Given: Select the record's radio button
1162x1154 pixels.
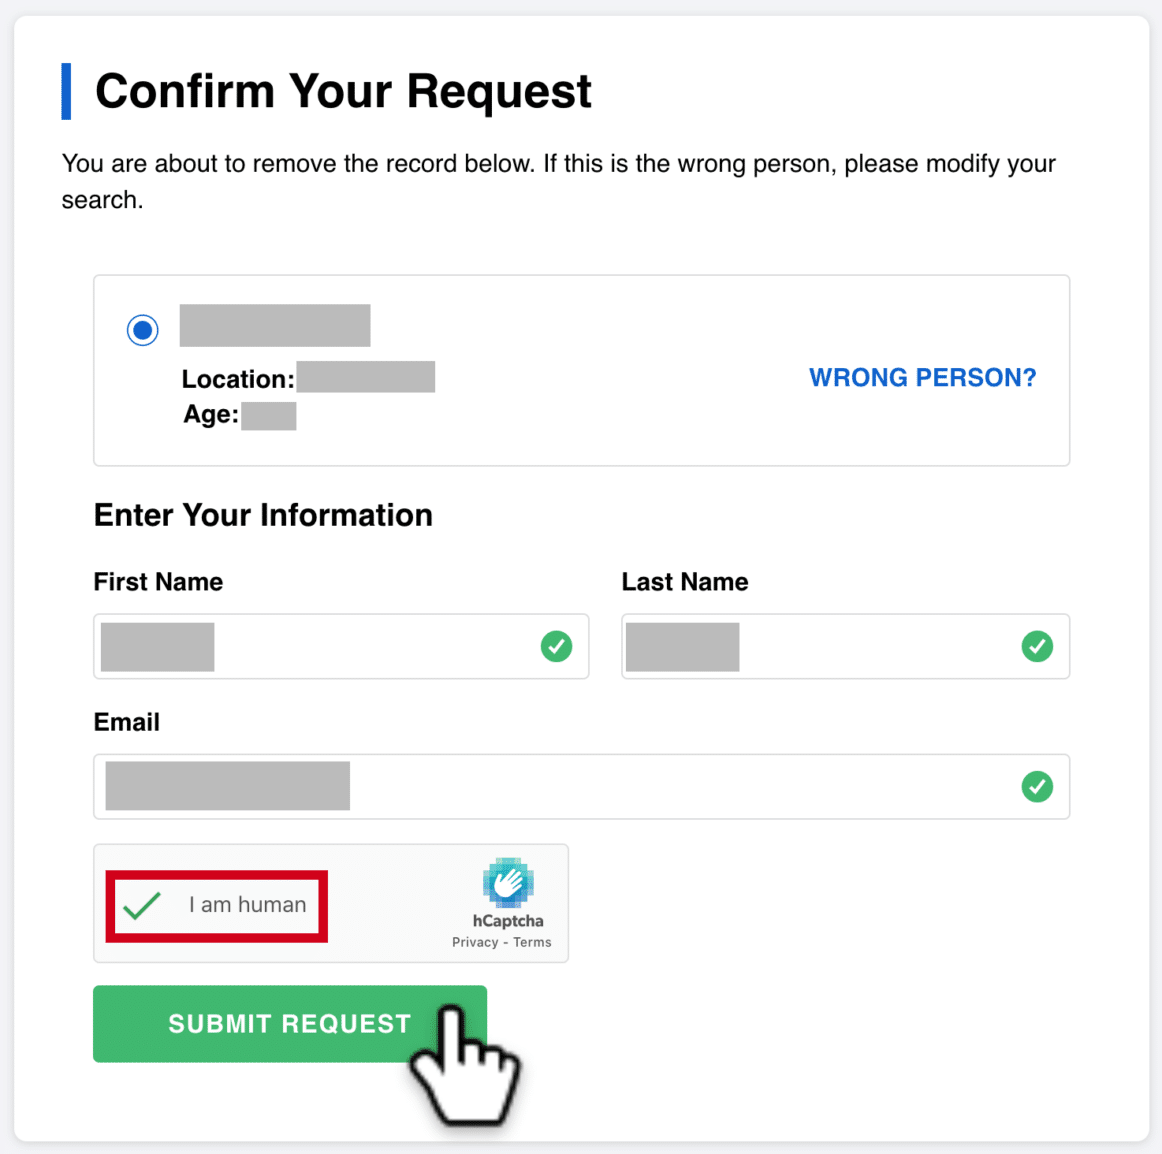Looking at the screenshot, I should pyautogui.click(x=143, y=330).
